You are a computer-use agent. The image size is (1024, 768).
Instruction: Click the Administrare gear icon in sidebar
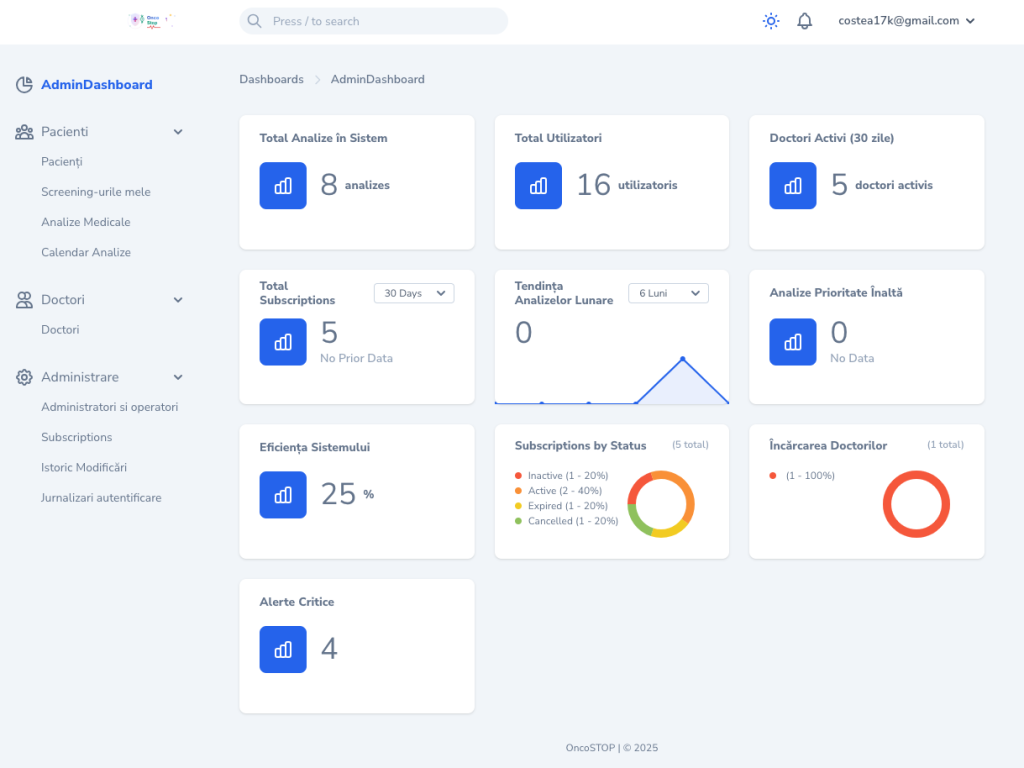(x=22, y=377)
